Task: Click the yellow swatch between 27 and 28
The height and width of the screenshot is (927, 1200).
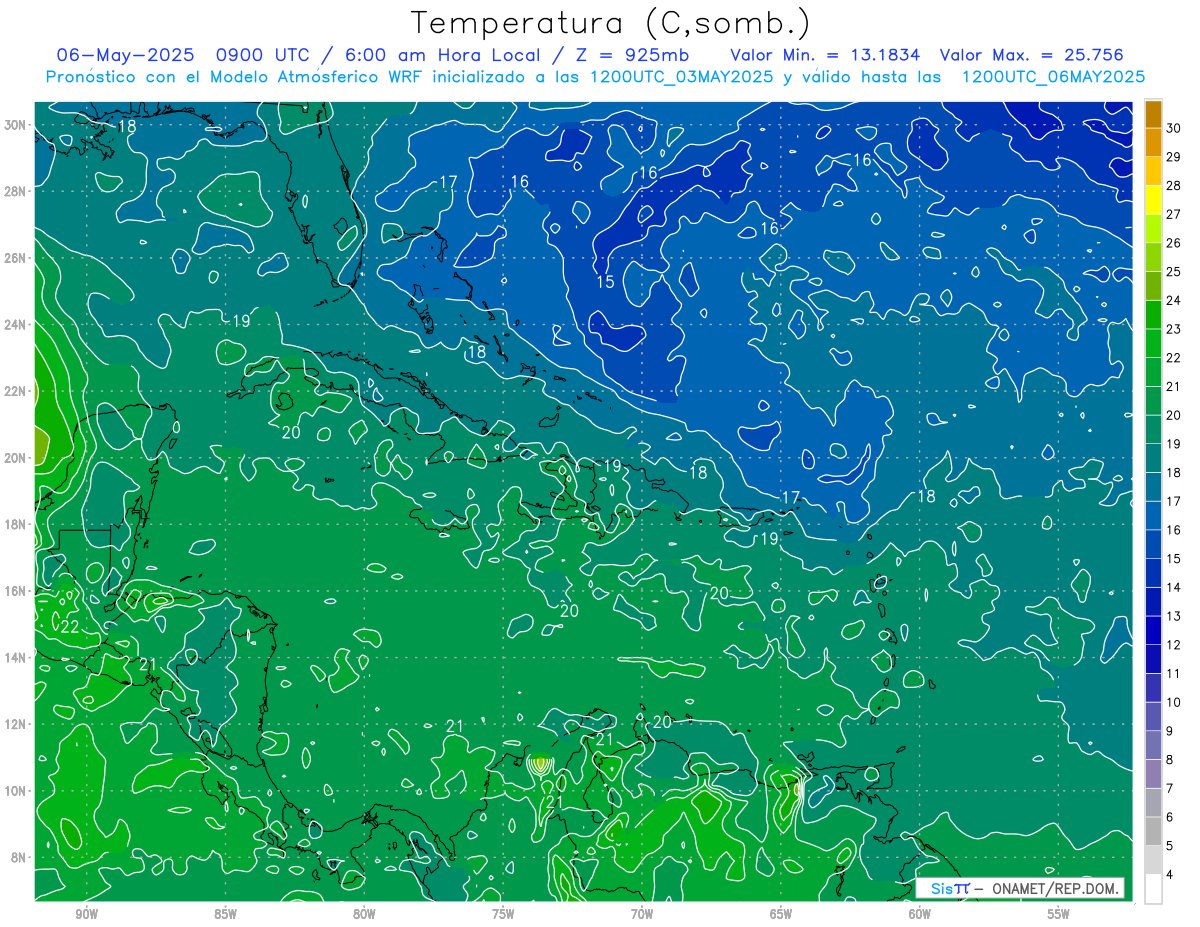Action: tap(1153, 199)
